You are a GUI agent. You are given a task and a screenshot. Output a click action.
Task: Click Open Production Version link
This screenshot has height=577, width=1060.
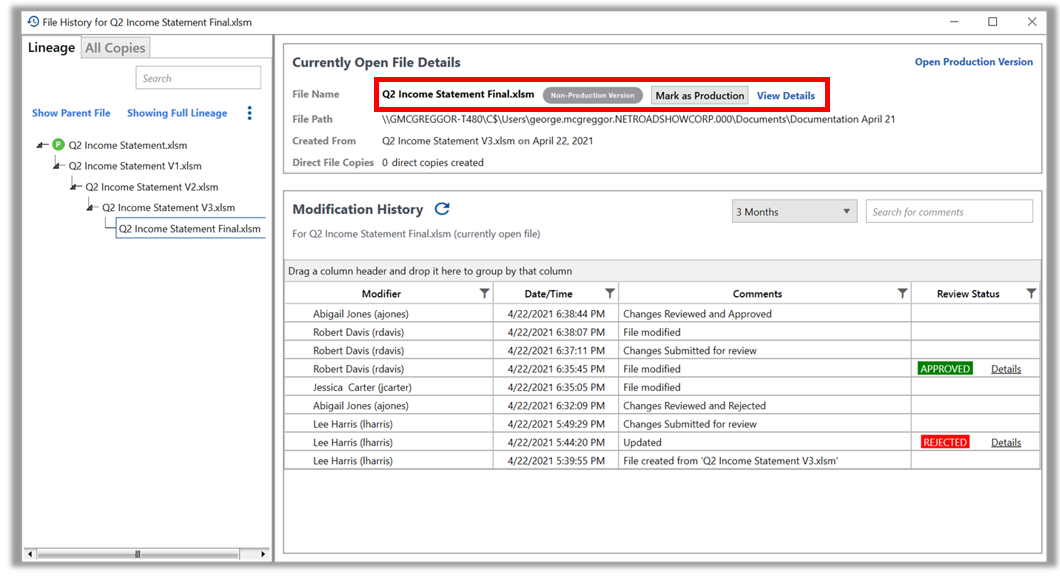(973, 61)
